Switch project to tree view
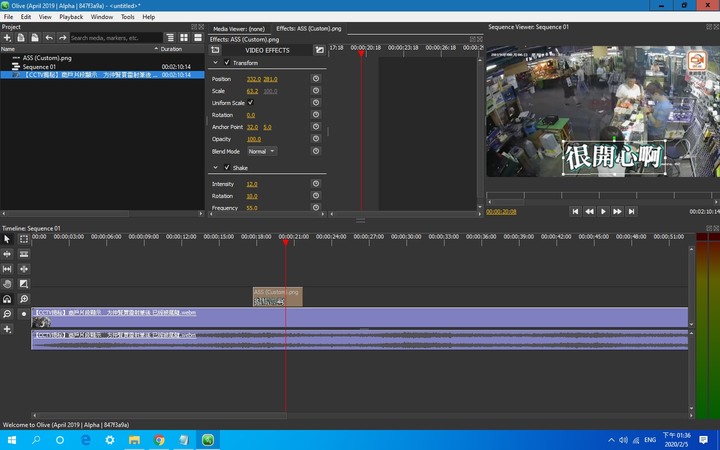The width and height of the screenshot is (720, 450). (170, 38)
